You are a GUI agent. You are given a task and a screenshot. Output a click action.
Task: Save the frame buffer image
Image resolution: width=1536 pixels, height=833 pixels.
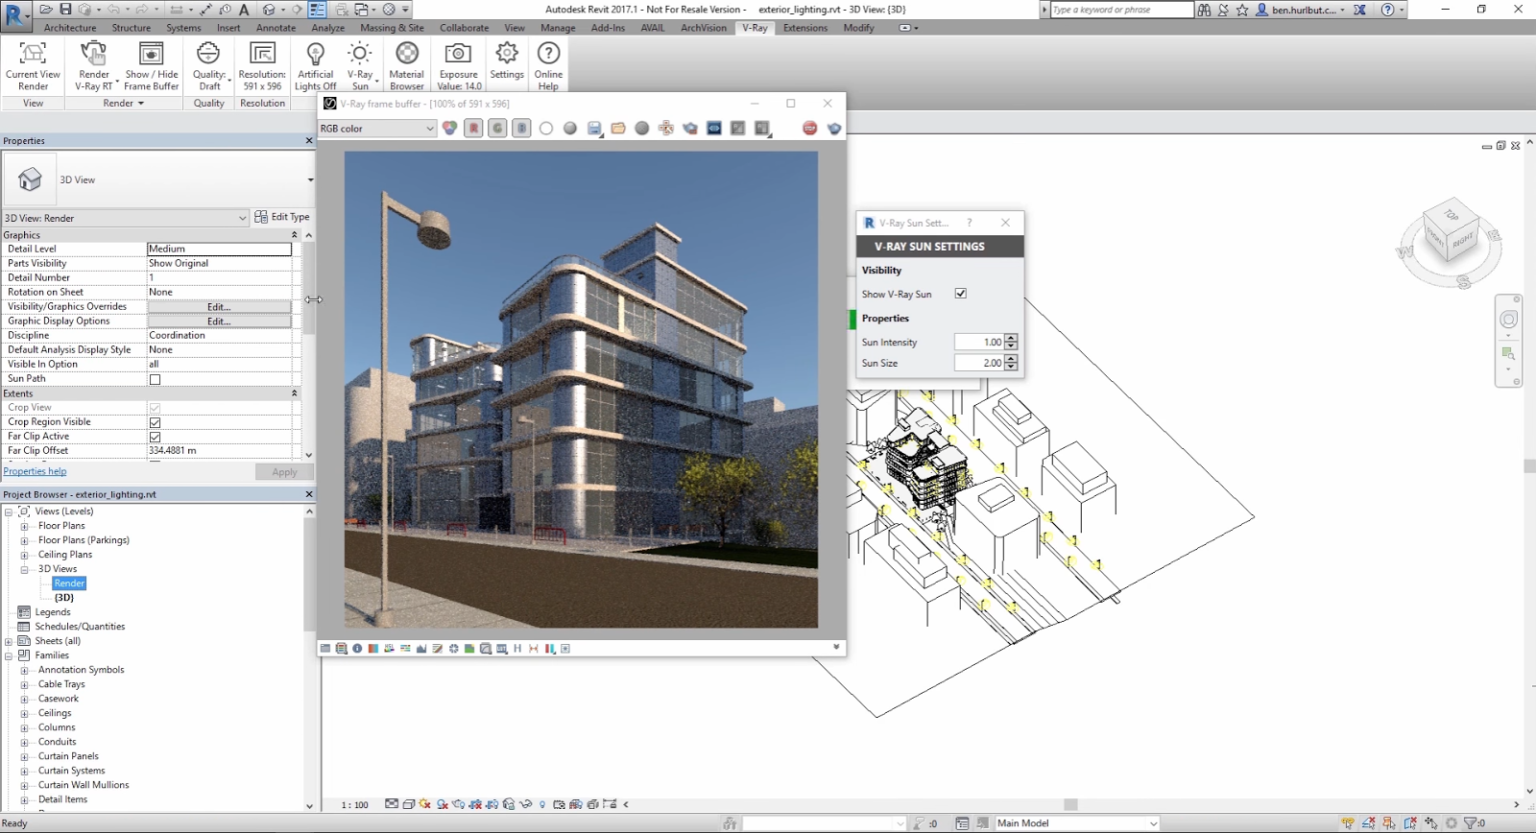(x=594, y=128)
